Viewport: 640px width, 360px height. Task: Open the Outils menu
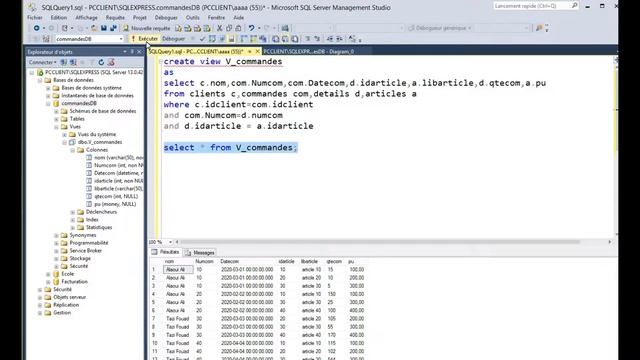tap(192, 18)
